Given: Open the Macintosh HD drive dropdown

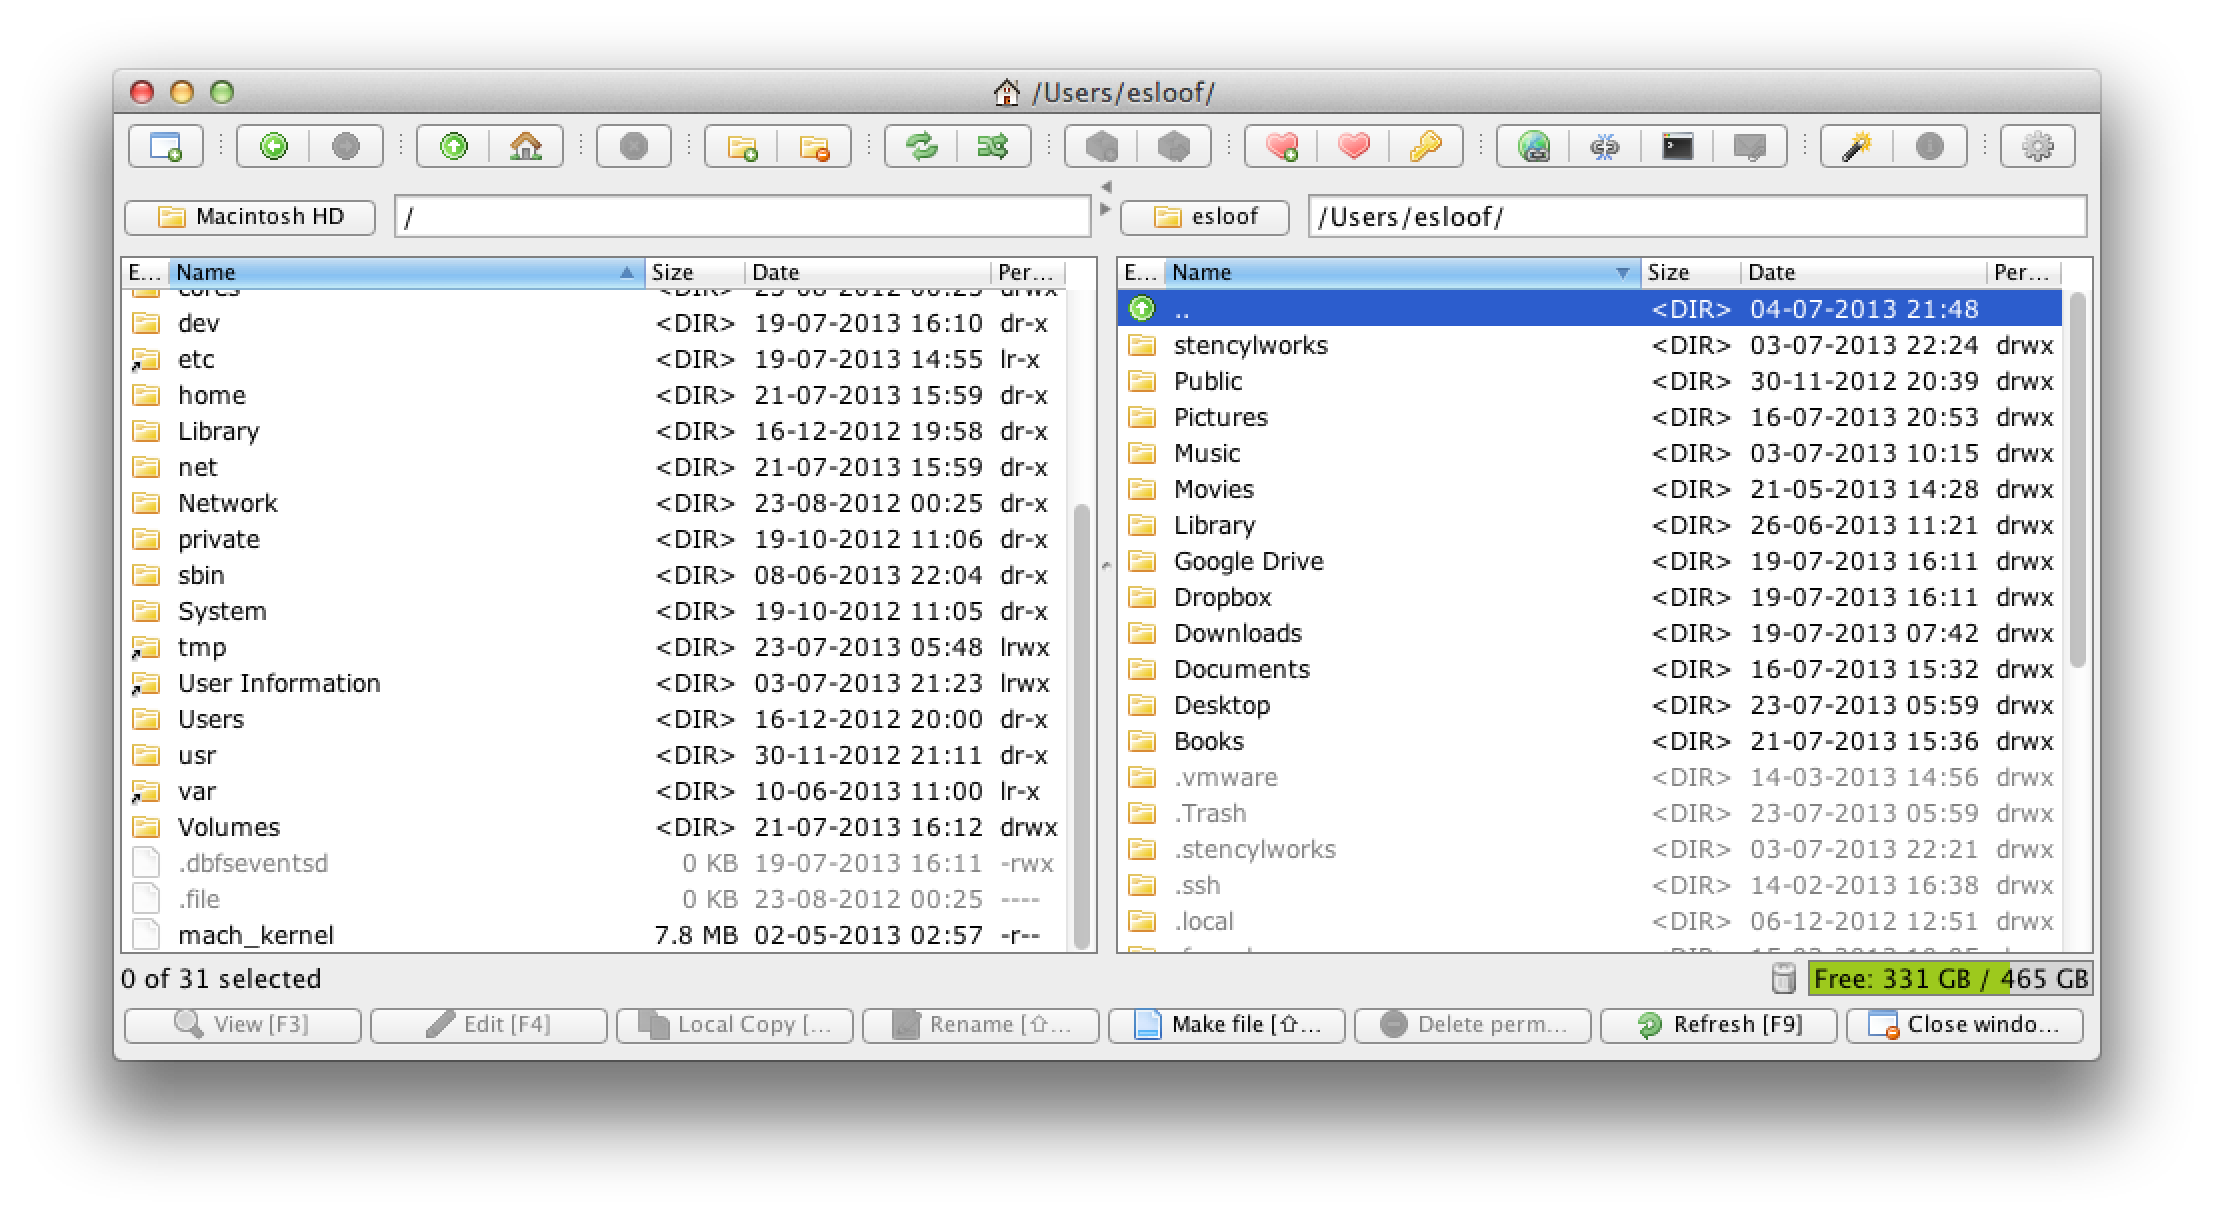Looking at the screenshot, I should [250, 217].
